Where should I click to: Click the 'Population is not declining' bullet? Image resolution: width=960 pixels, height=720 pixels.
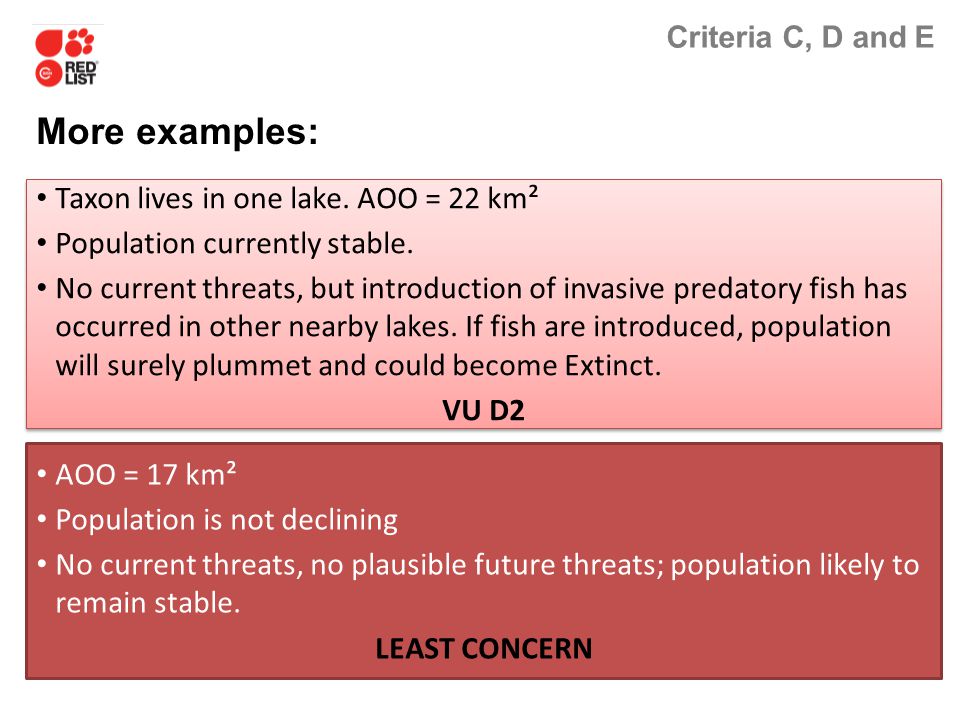(217, 520)
